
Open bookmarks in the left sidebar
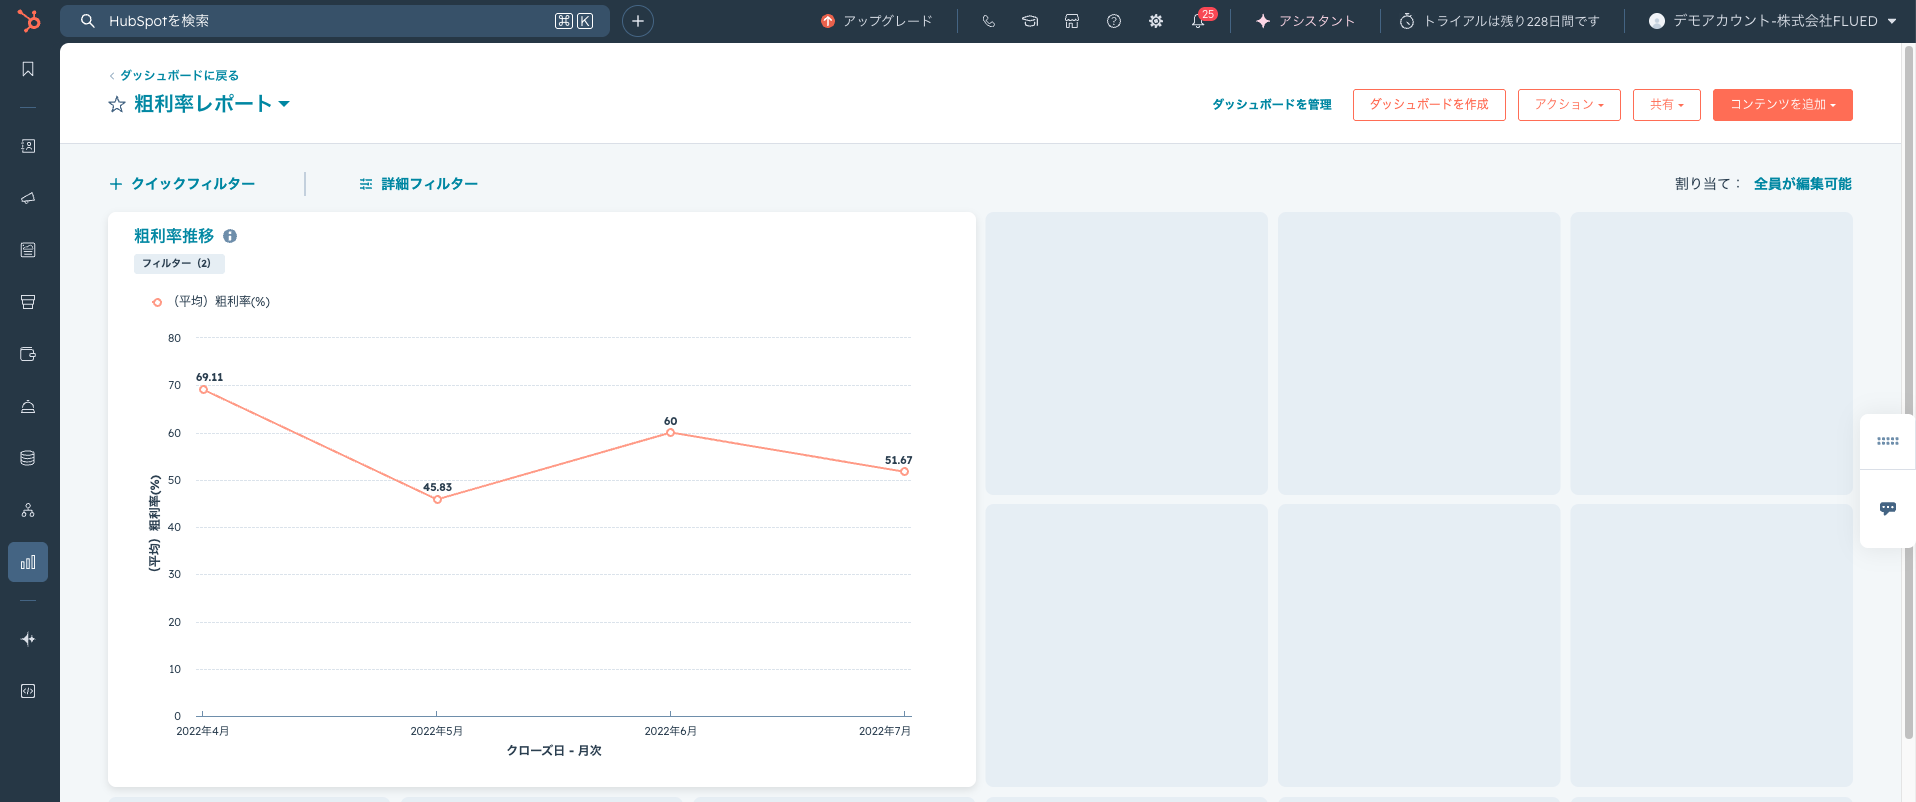point(28,69)
